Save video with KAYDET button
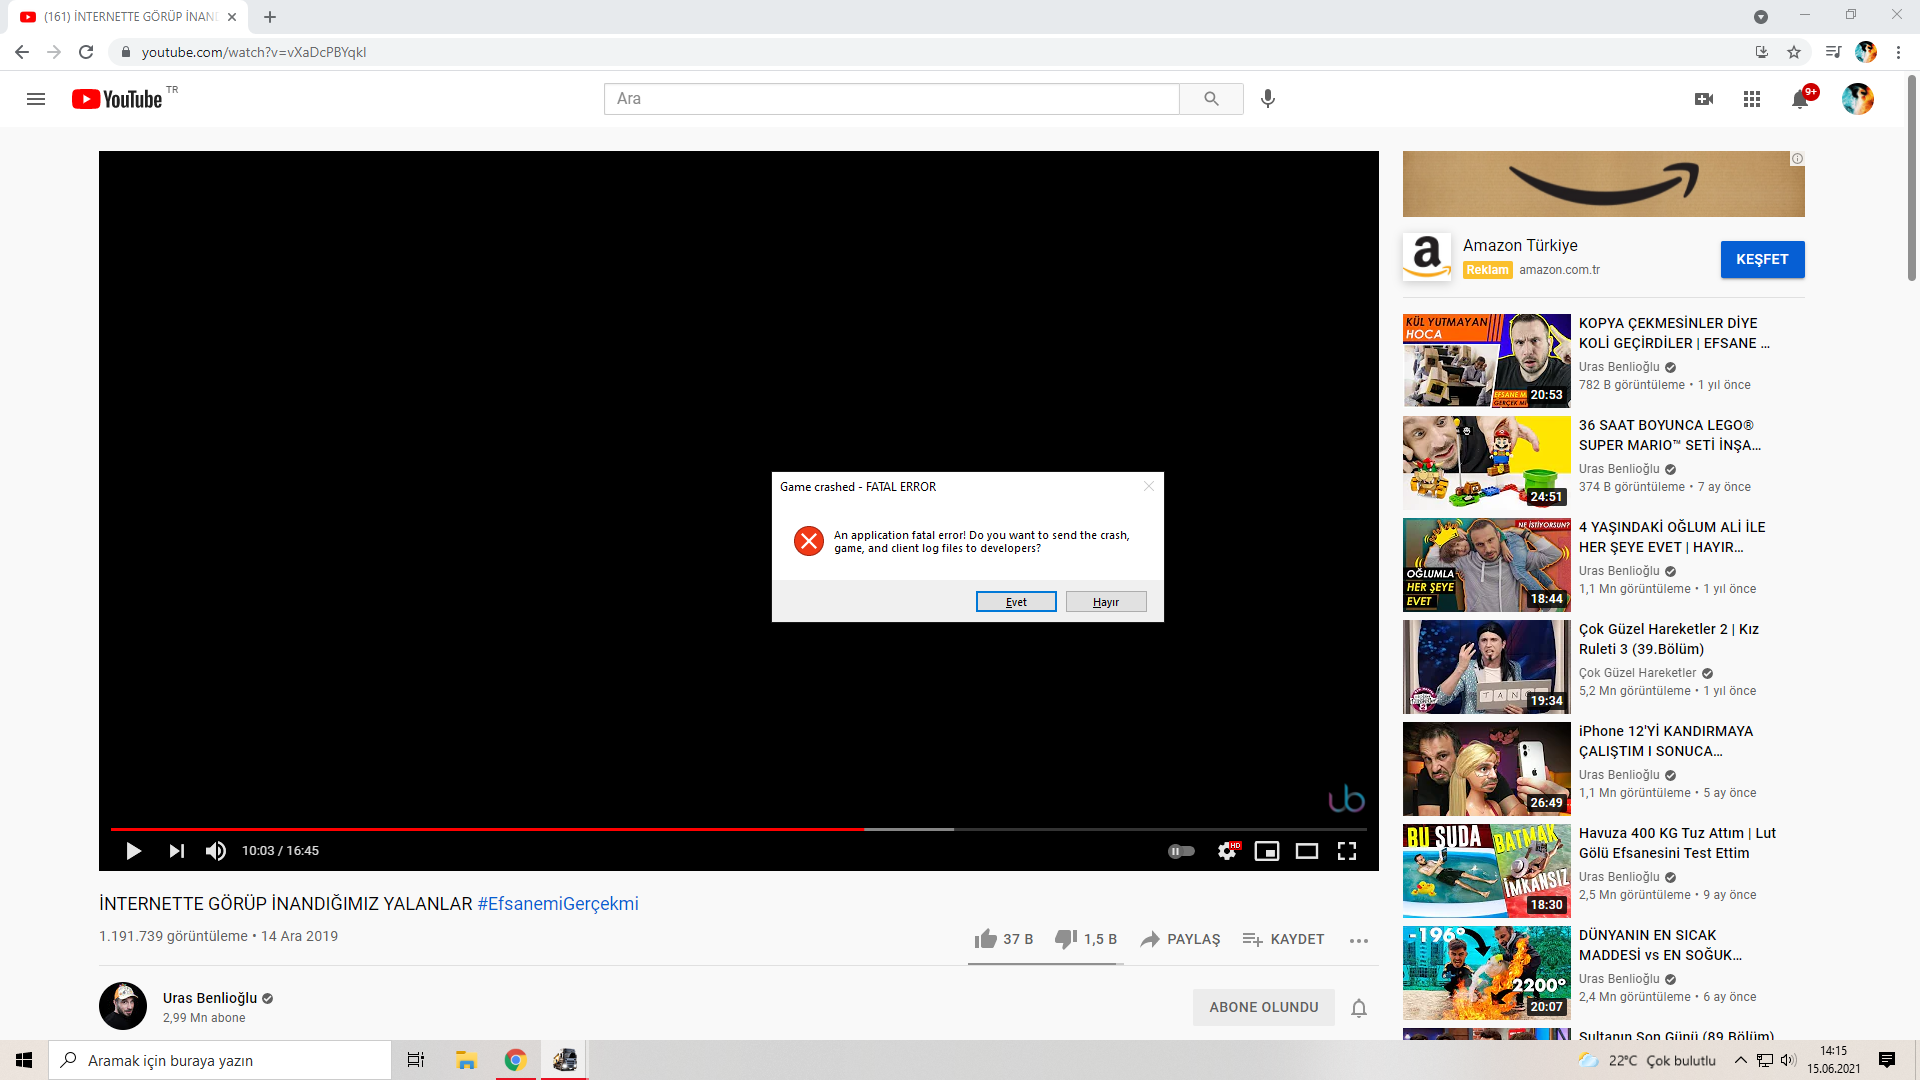 point(1284,939)
